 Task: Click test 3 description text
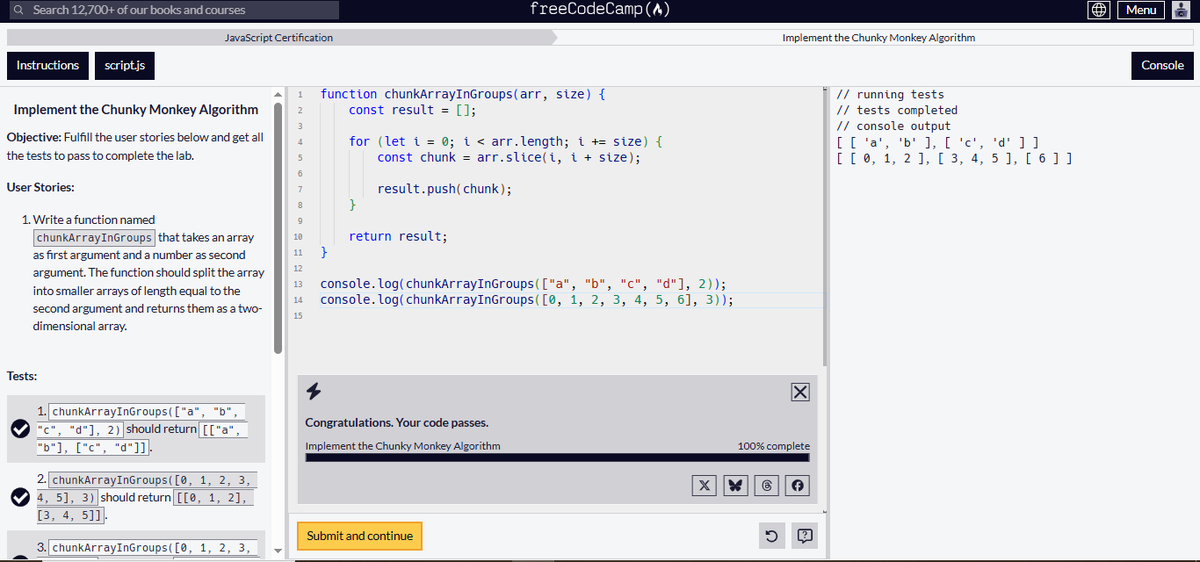coord(147,547)
